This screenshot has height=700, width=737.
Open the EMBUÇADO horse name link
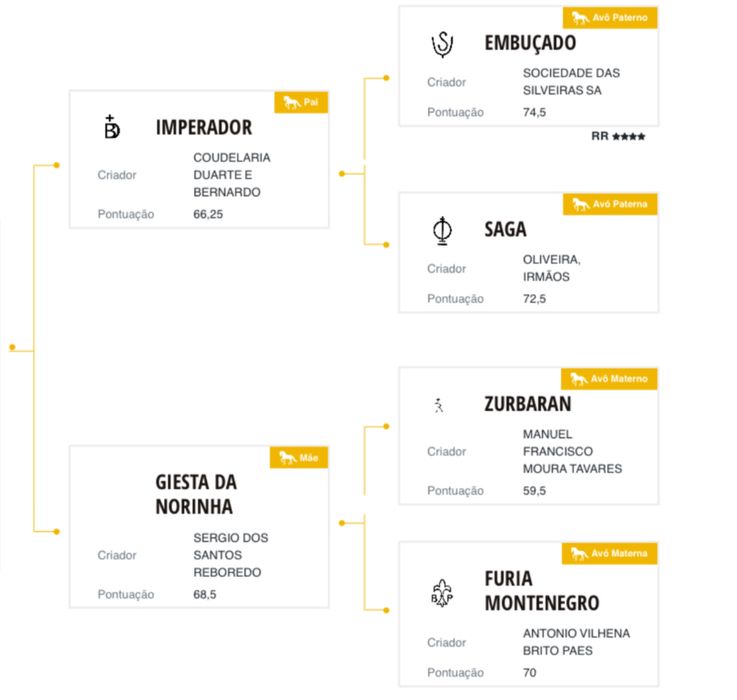(530, 43)
